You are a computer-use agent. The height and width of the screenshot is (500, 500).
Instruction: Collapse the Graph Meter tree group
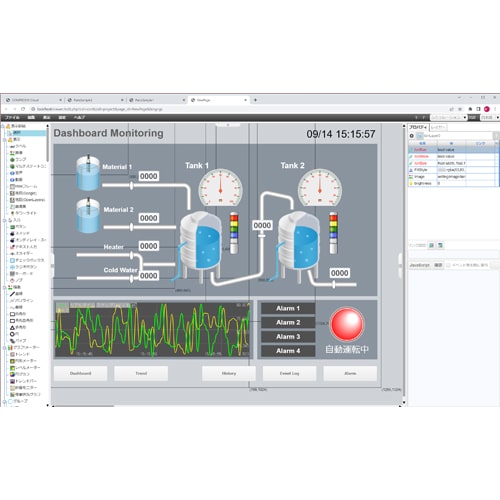(x=4, y=347)
